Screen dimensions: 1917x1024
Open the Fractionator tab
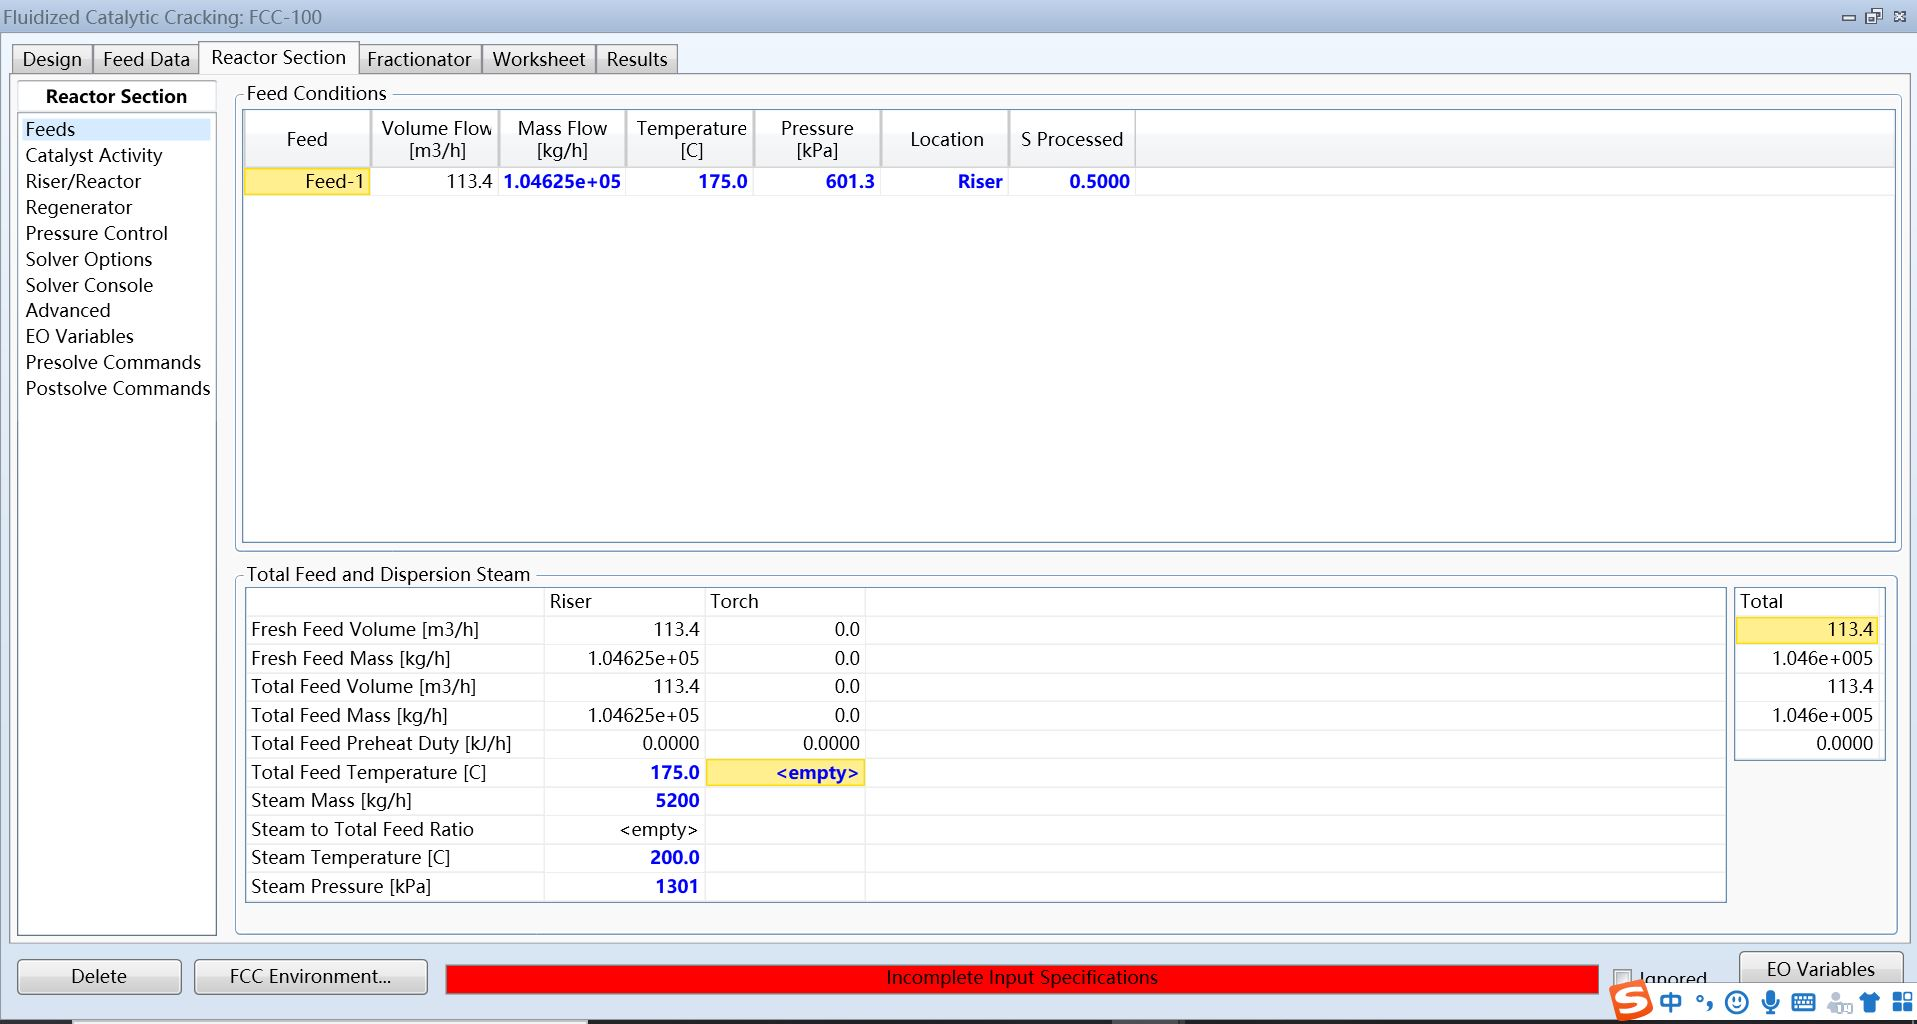coord(419,59)
